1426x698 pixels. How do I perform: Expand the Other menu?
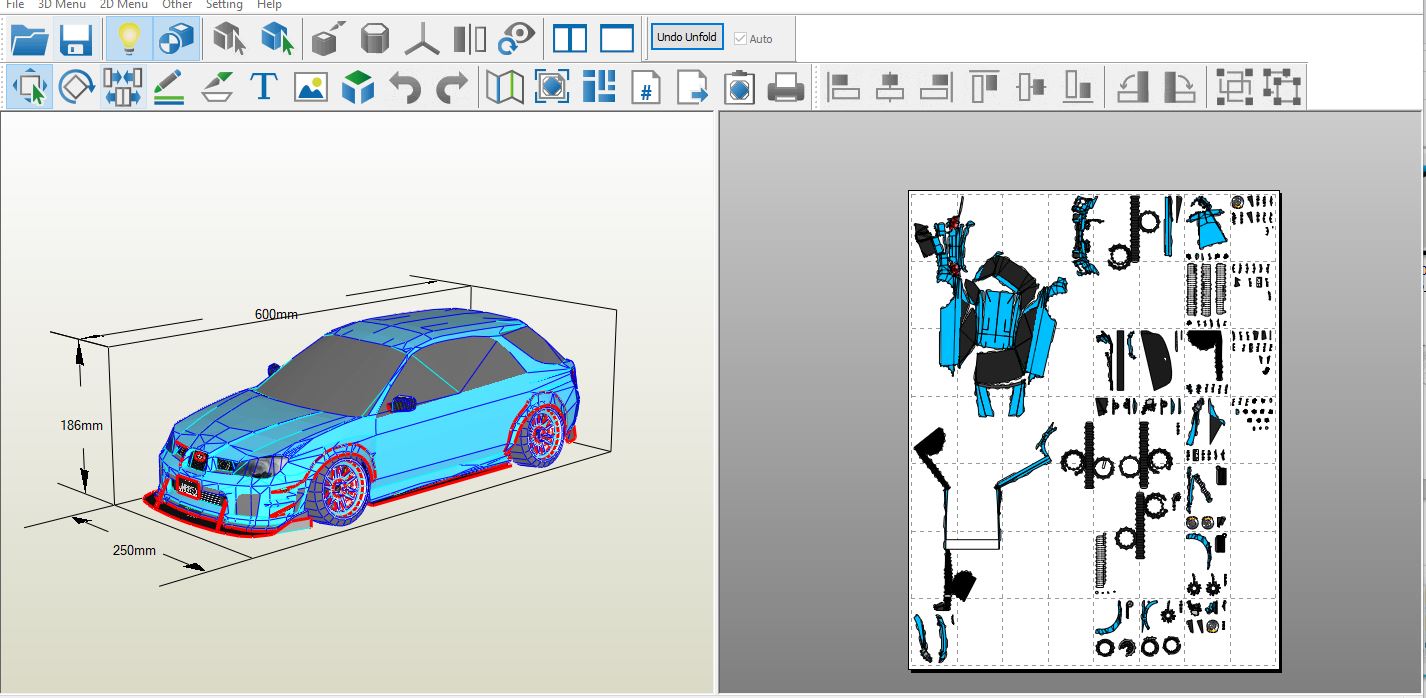177,5
